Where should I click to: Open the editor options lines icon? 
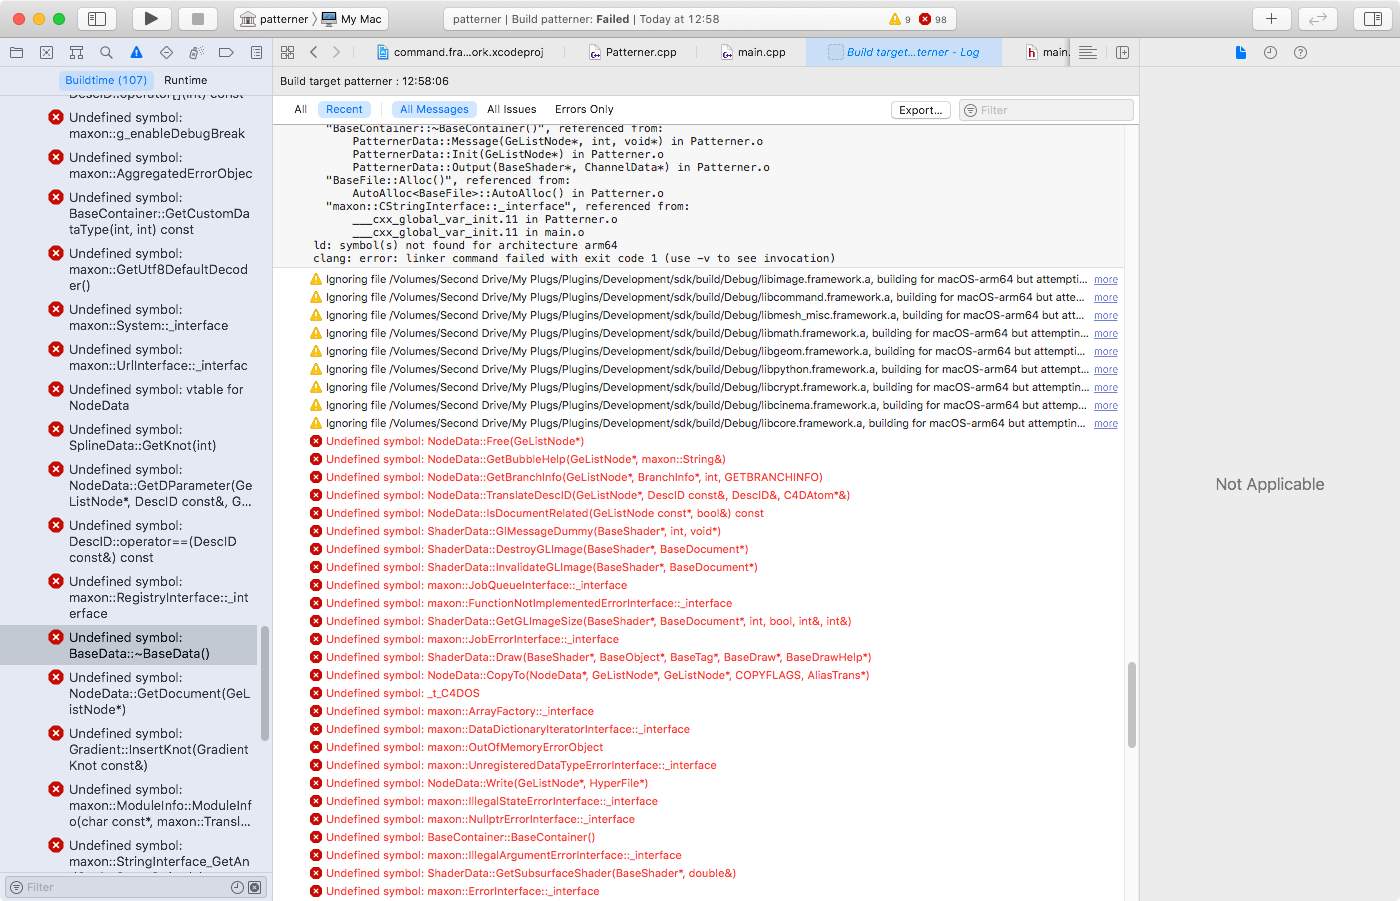1088,52
